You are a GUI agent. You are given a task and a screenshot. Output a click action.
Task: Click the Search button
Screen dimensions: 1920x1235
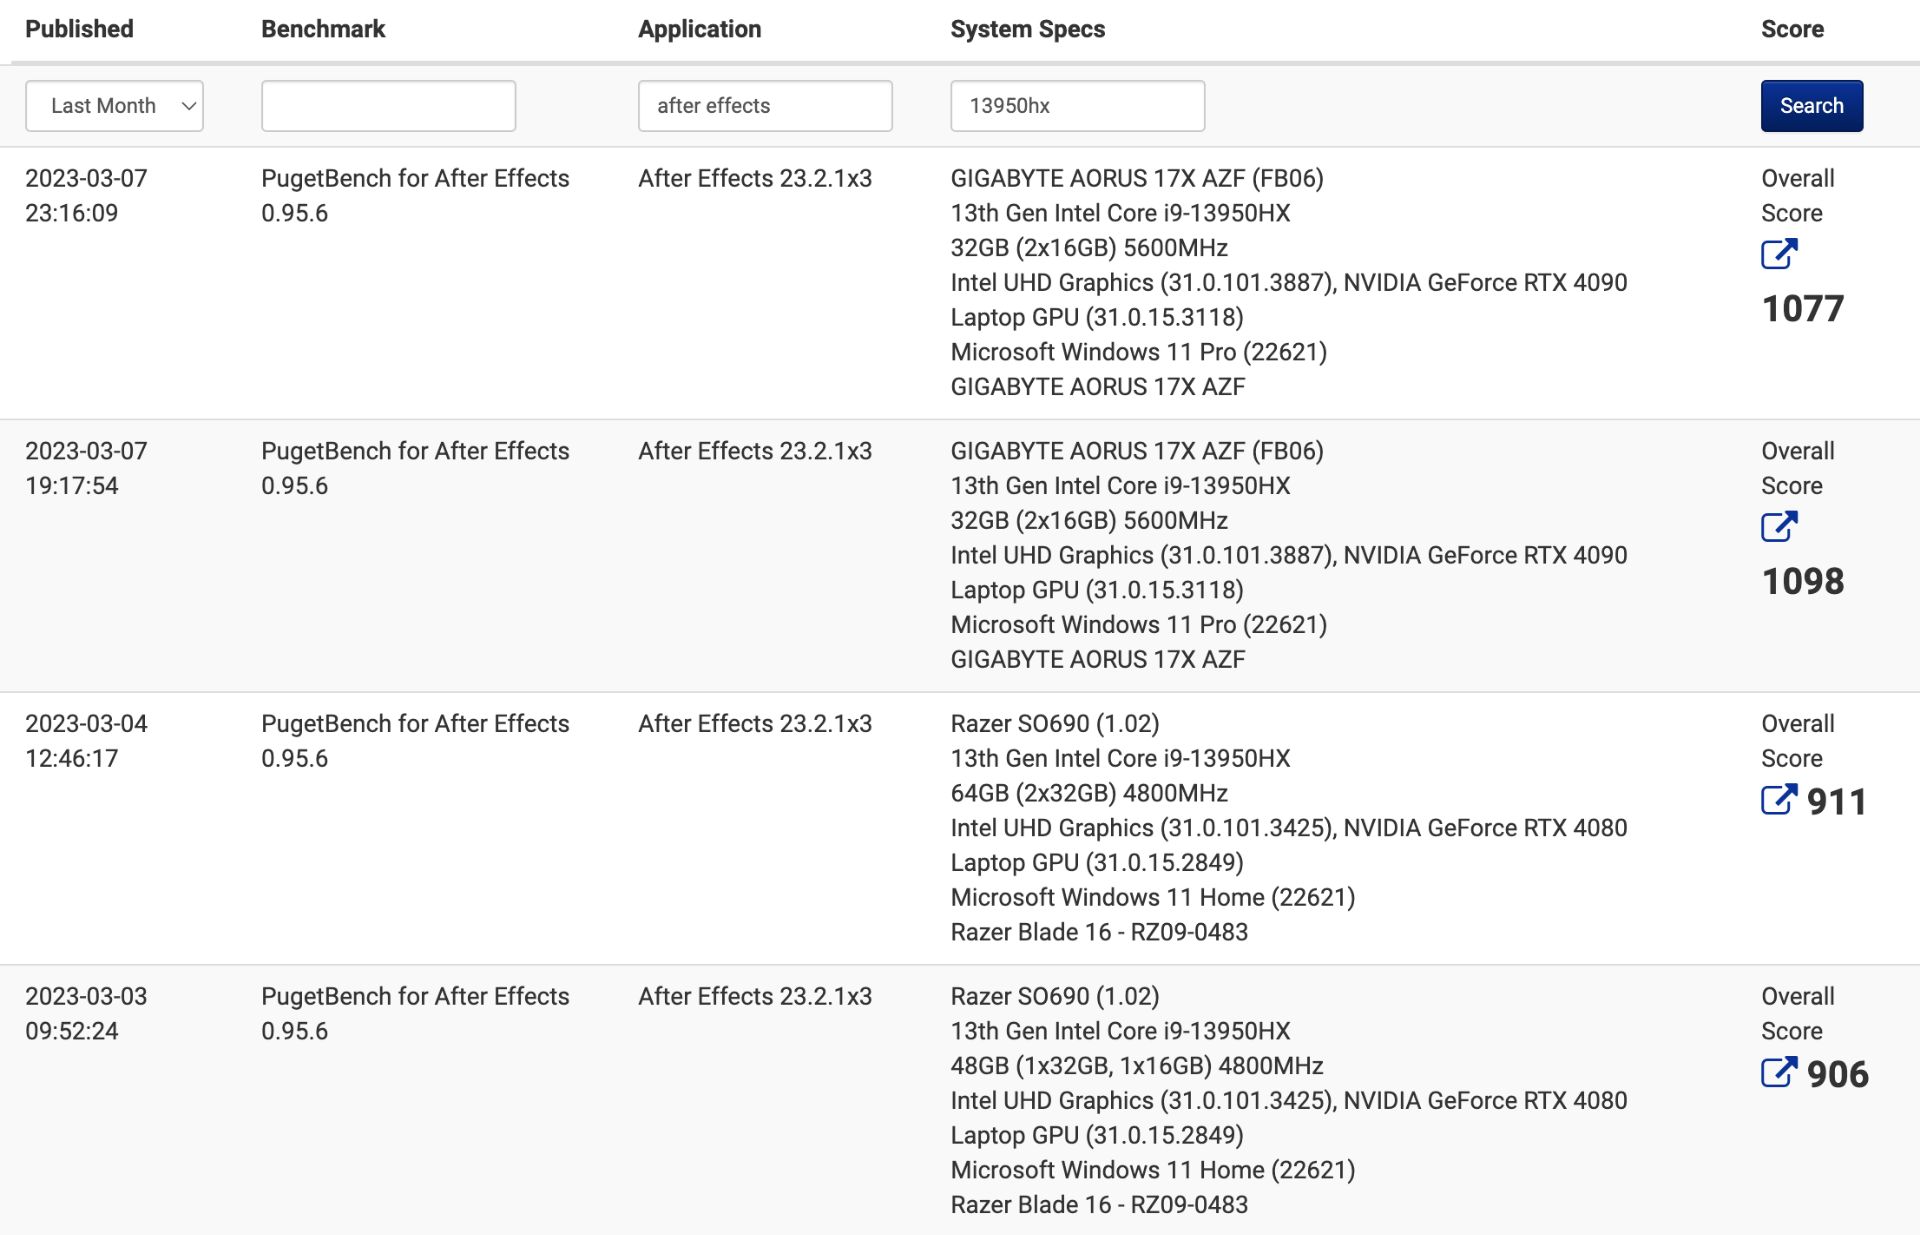(x=1811, y=105)
